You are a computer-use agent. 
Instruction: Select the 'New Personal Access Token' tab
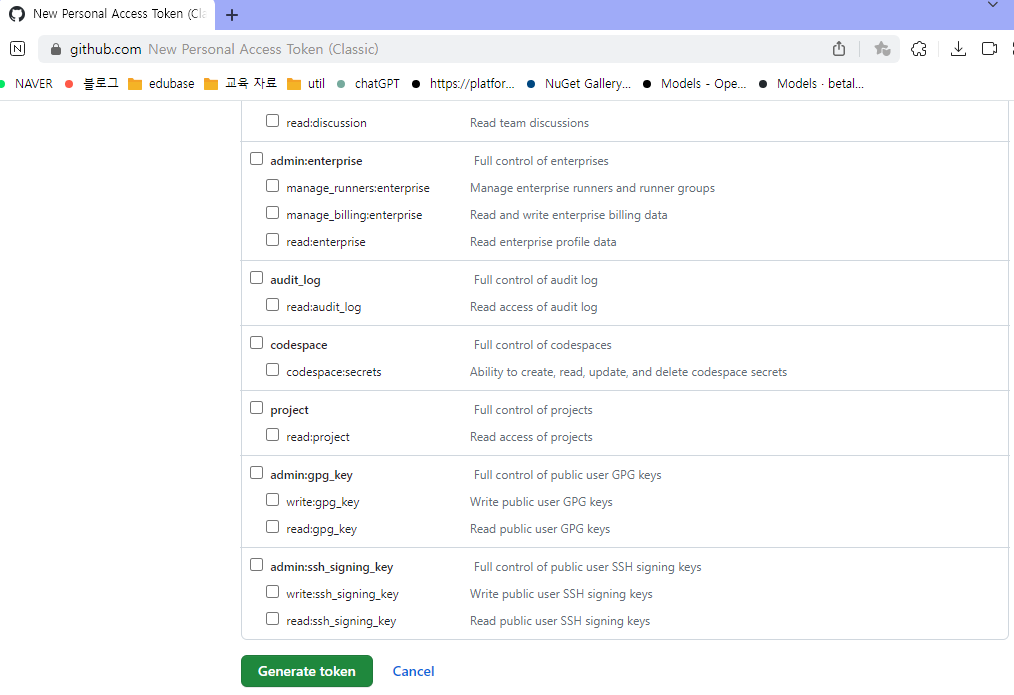107,14
